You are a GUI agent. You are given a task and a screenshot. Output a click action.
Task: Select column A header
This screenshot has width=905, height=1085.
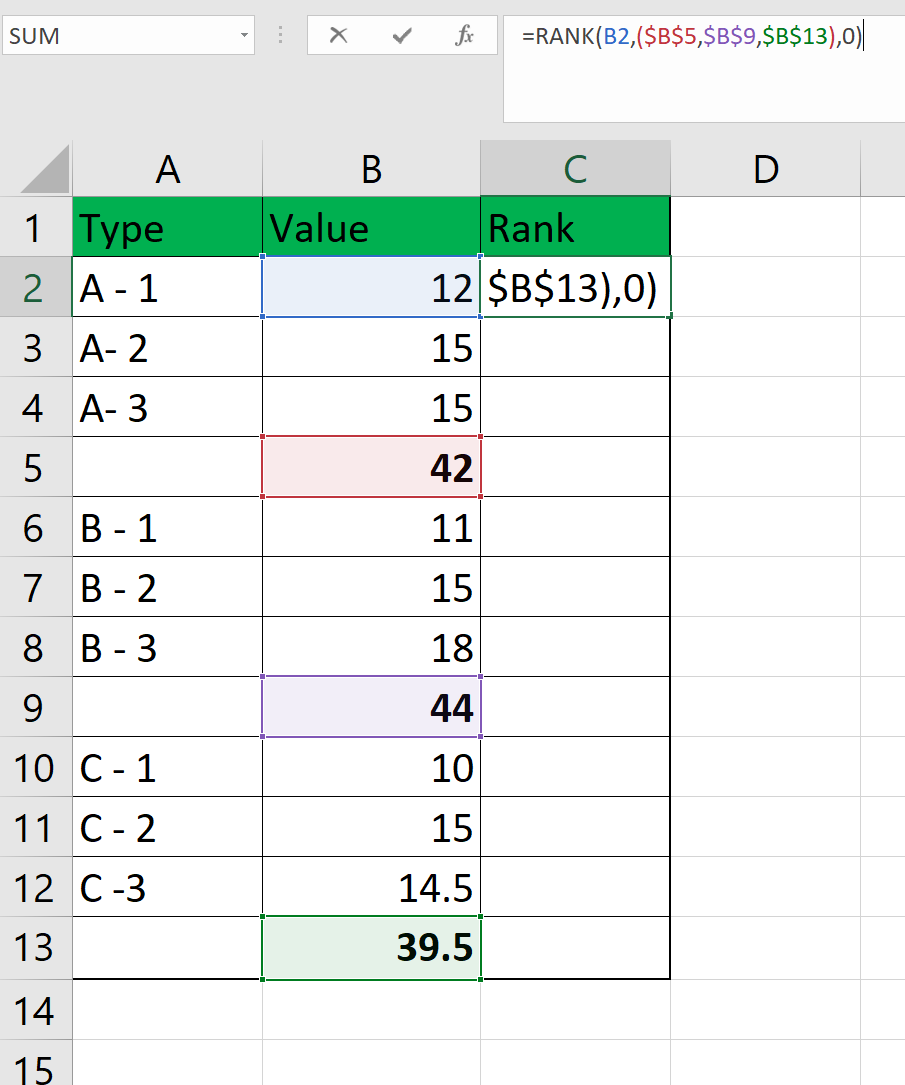pyautogui.click(x=167, y=169)
